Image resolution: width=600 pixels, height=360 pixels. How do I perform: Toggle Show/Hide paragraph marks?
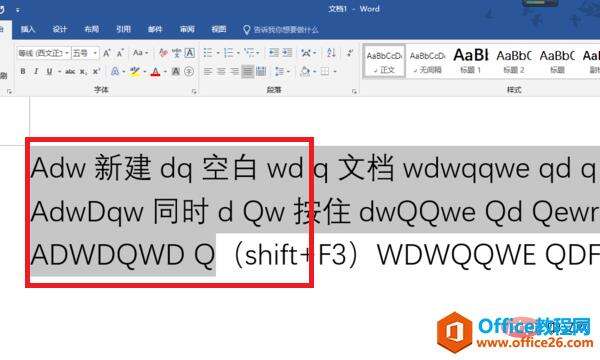click(350, 53)
